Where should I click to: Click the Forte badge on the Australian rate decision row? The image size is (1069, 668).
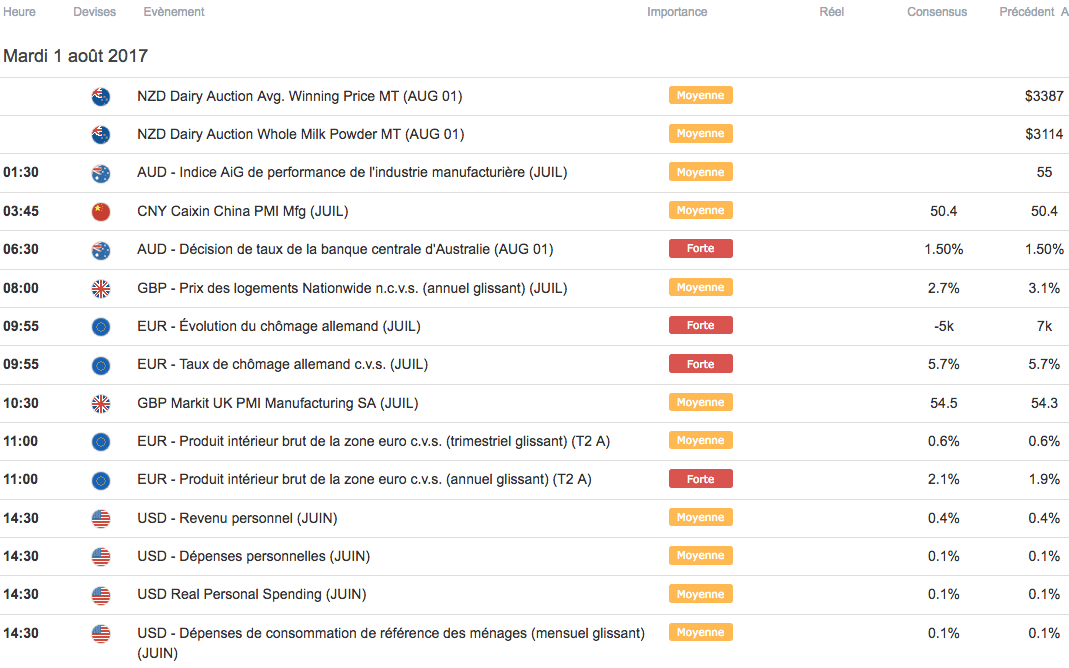coord(701,248)
